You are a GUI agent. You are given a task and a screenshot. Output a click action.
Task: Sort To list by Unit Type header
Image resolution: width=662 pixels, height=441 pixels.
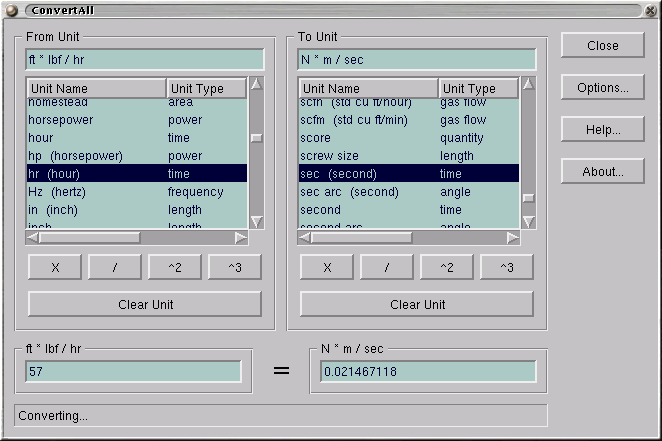coord(478,88)
